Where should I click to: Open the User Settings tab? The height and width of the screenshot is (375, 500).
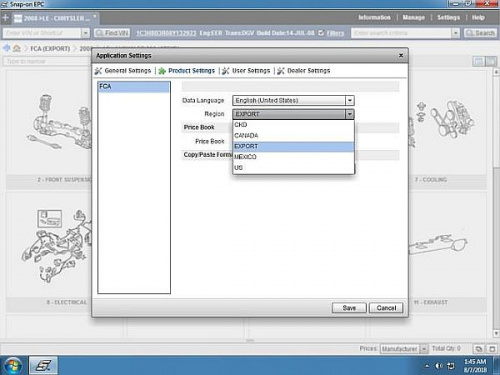(x=246, y=71)
